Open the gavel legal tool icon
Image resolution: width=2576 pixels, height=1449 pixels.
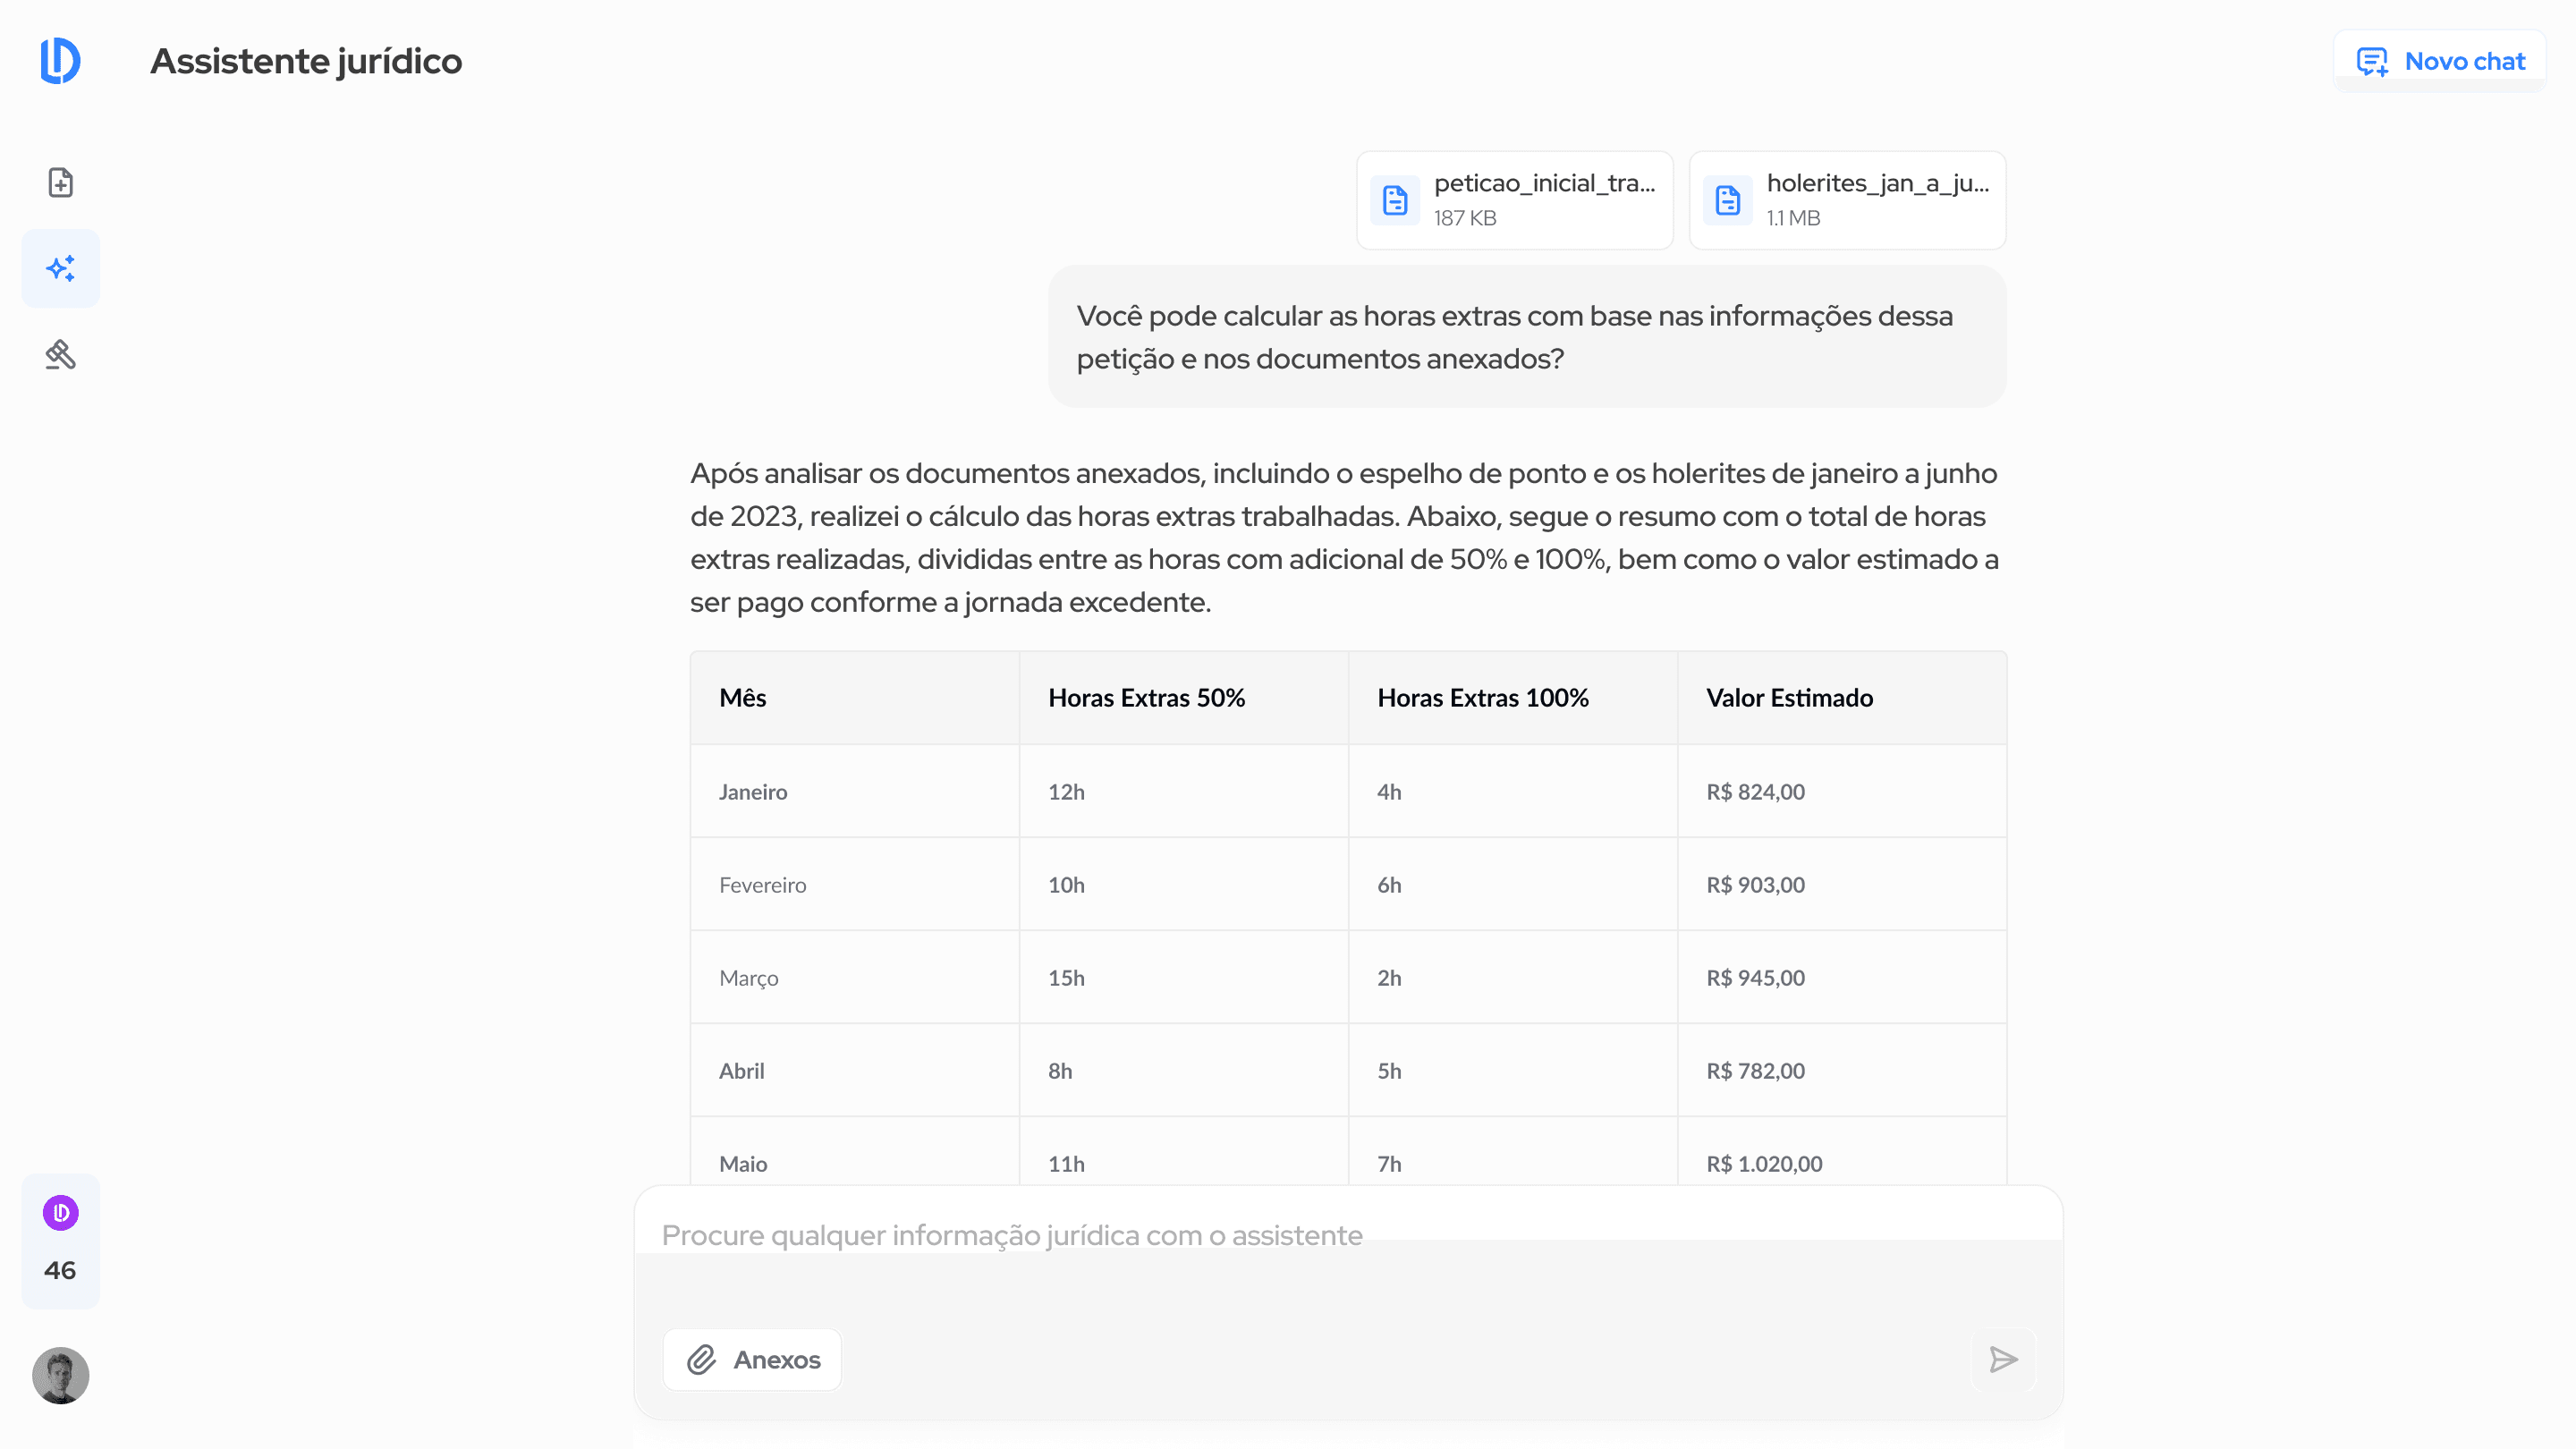click(60, 354)
